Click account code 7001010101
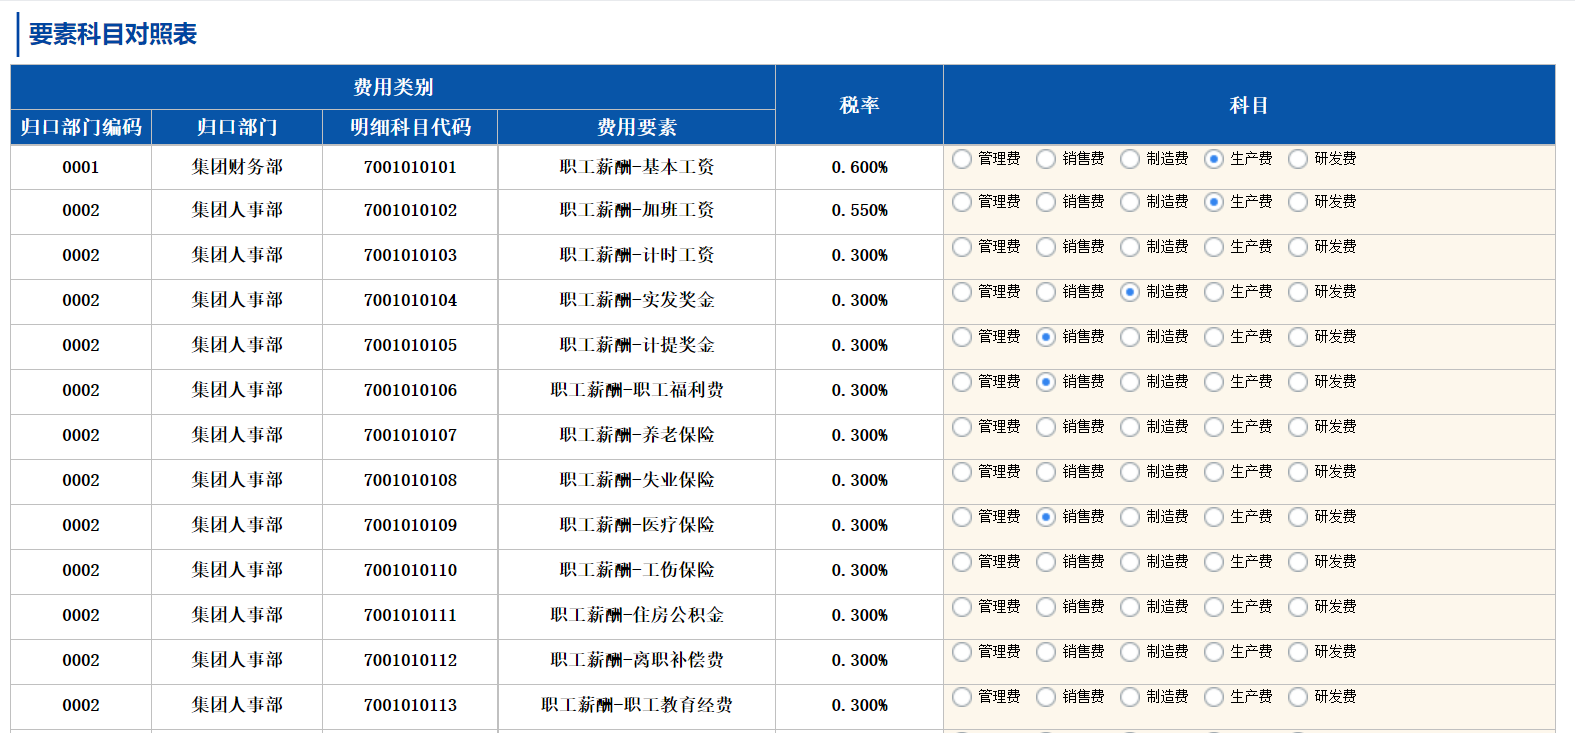The image size is (1575, 733). pyautogui.click(x=410, y=167)
